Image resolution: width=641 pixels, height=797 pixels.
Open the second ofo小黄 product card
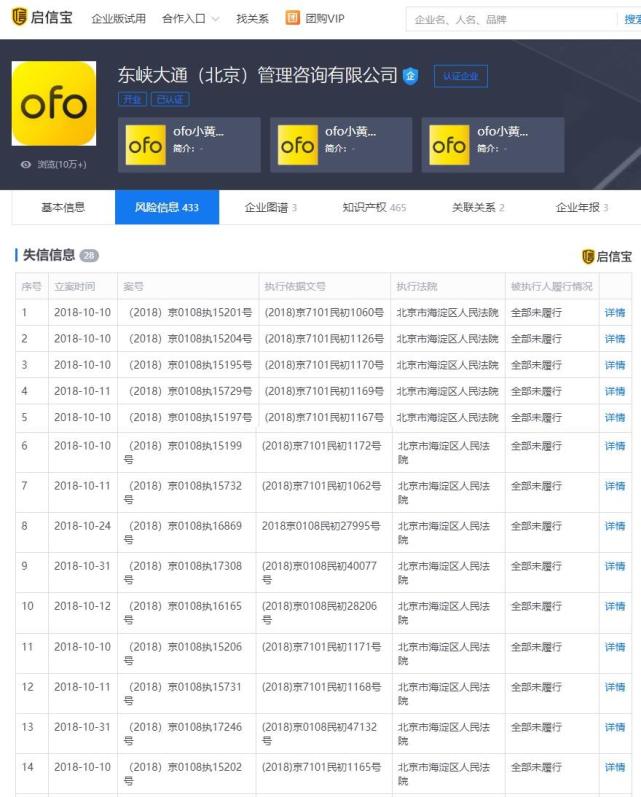[341, 145]
